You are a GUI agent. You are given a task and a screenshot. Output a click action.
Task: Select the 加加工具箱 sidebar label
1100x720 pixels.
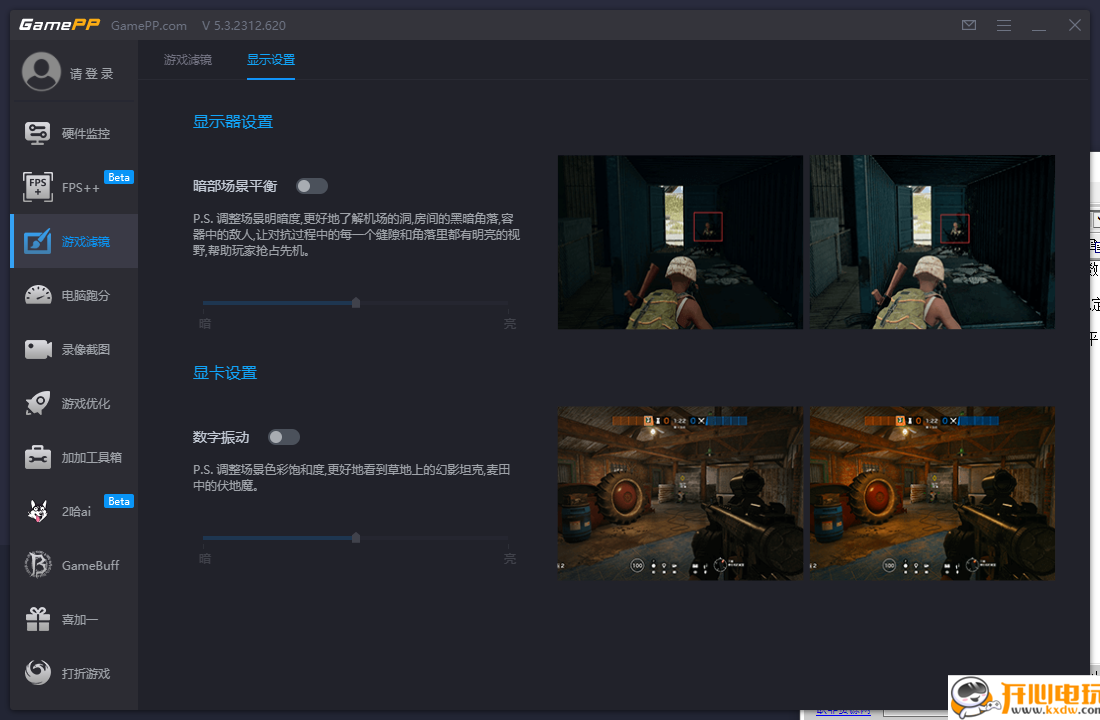[x=92, y=458]
